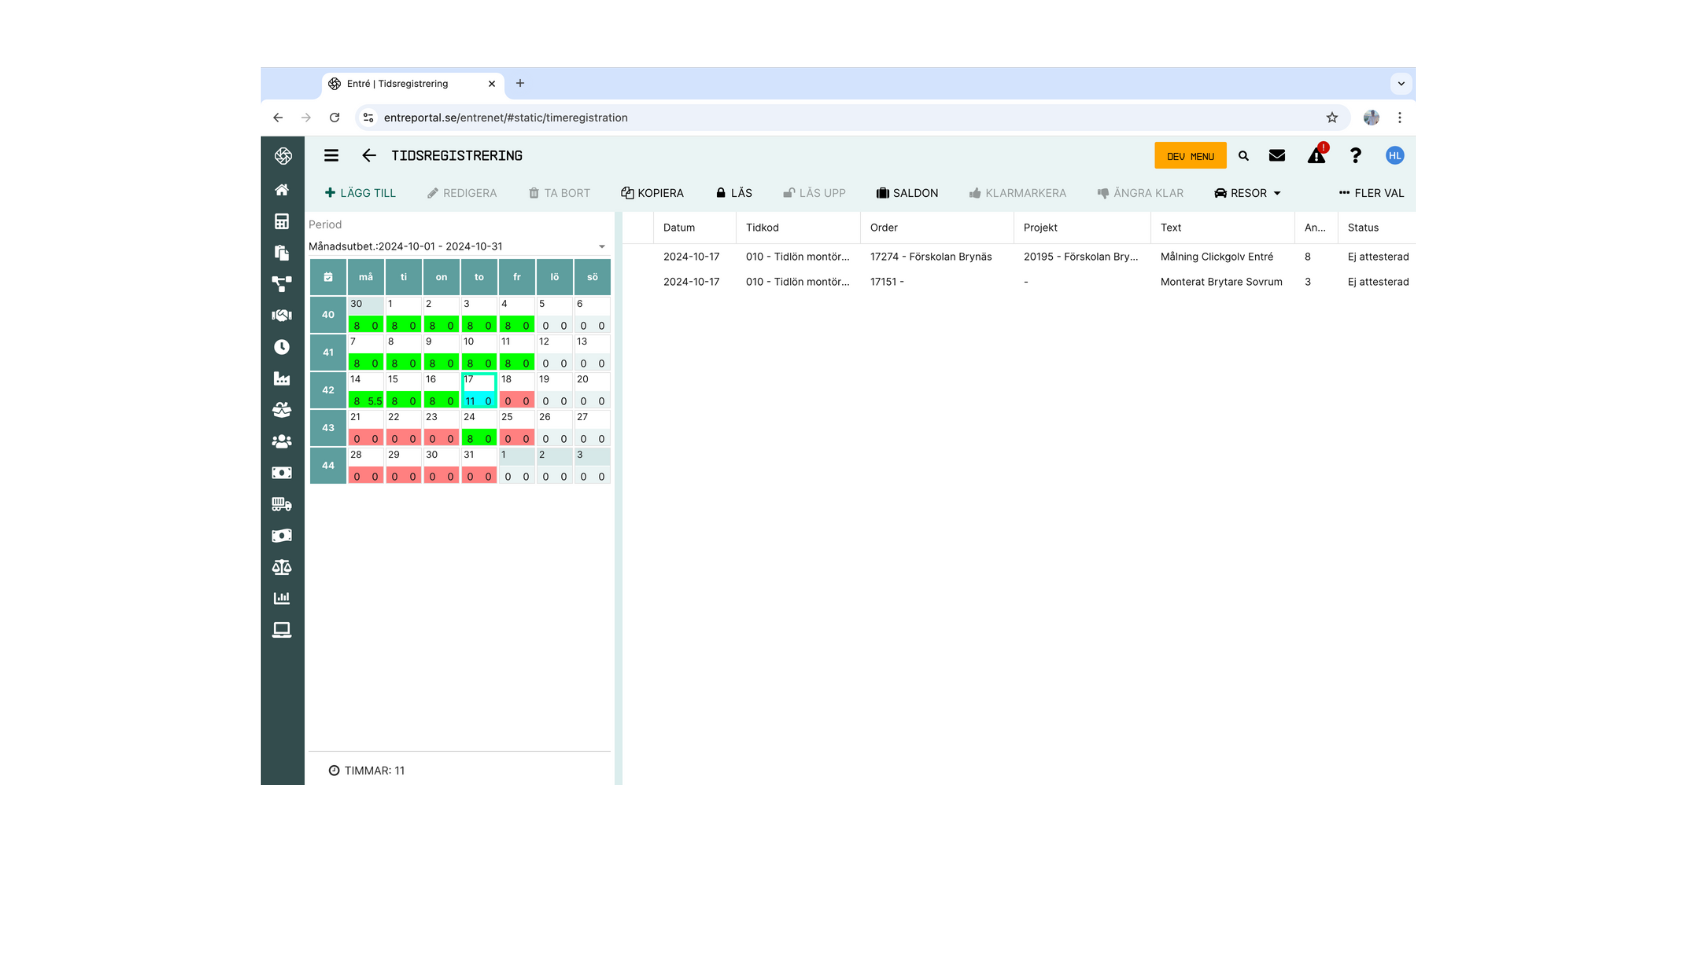Click the SALDON button

[x=907, y=193]
